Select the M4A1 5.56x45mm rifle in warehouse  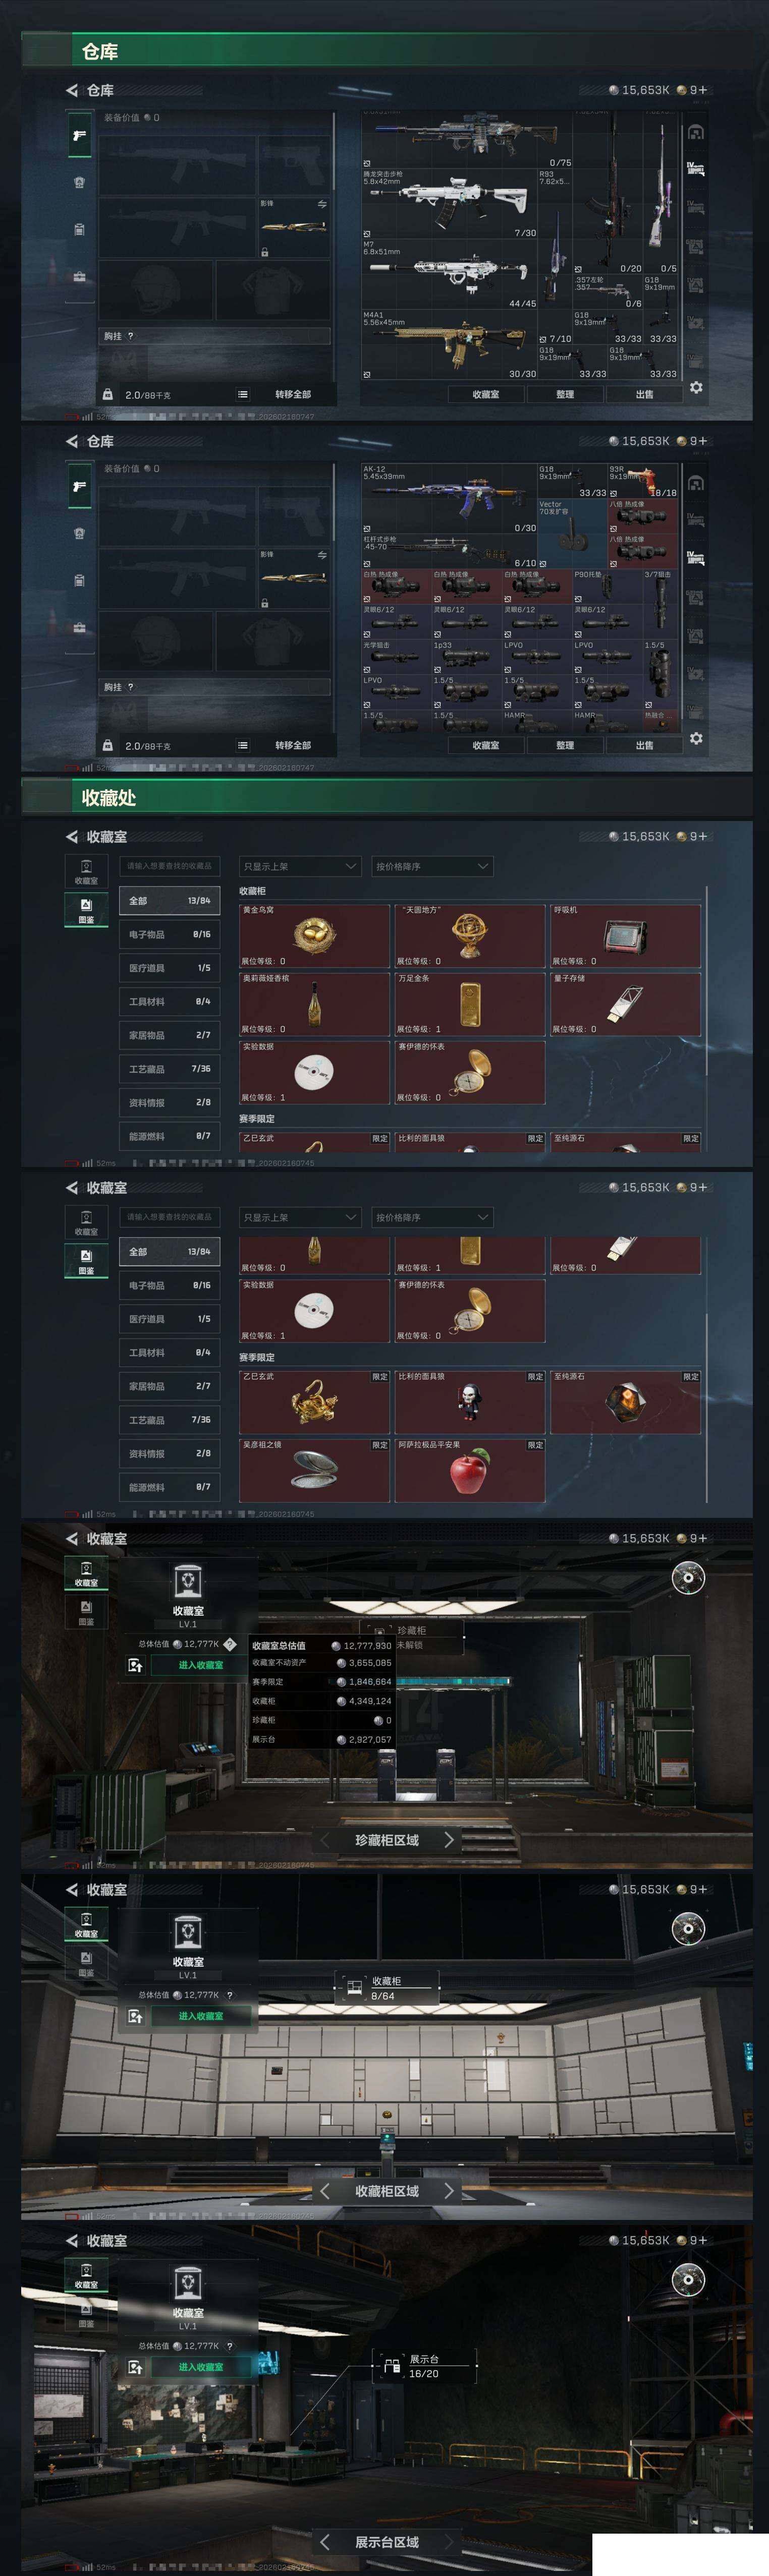pyautogui.click(x=449, y=345)
